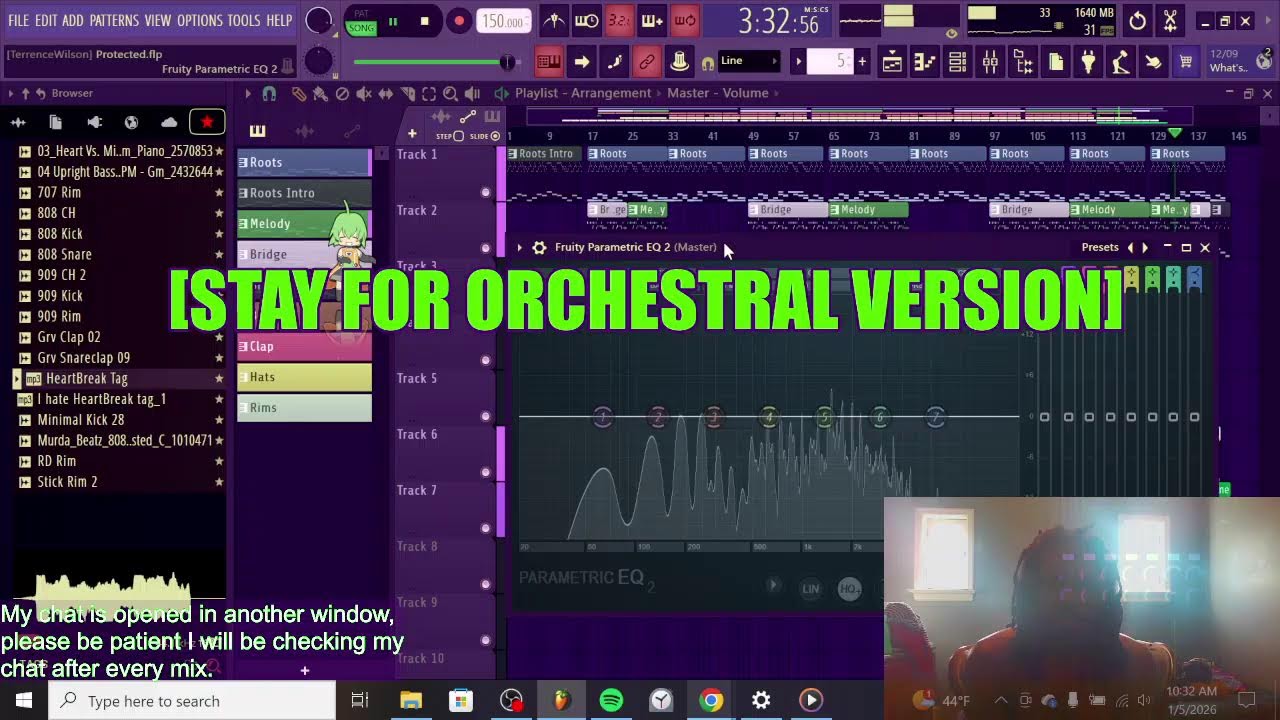Toggle the HQ button in Parametric EQ
Screen dimensions: 1280x720
pos(849,589)
